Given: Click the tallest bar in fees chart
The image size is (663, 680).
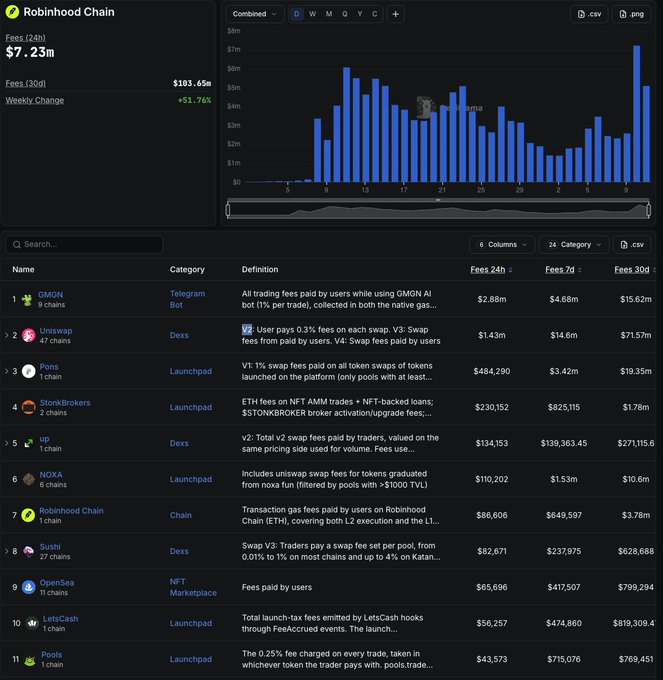Looking at the screenshot, I should click(x=636, y=114).
